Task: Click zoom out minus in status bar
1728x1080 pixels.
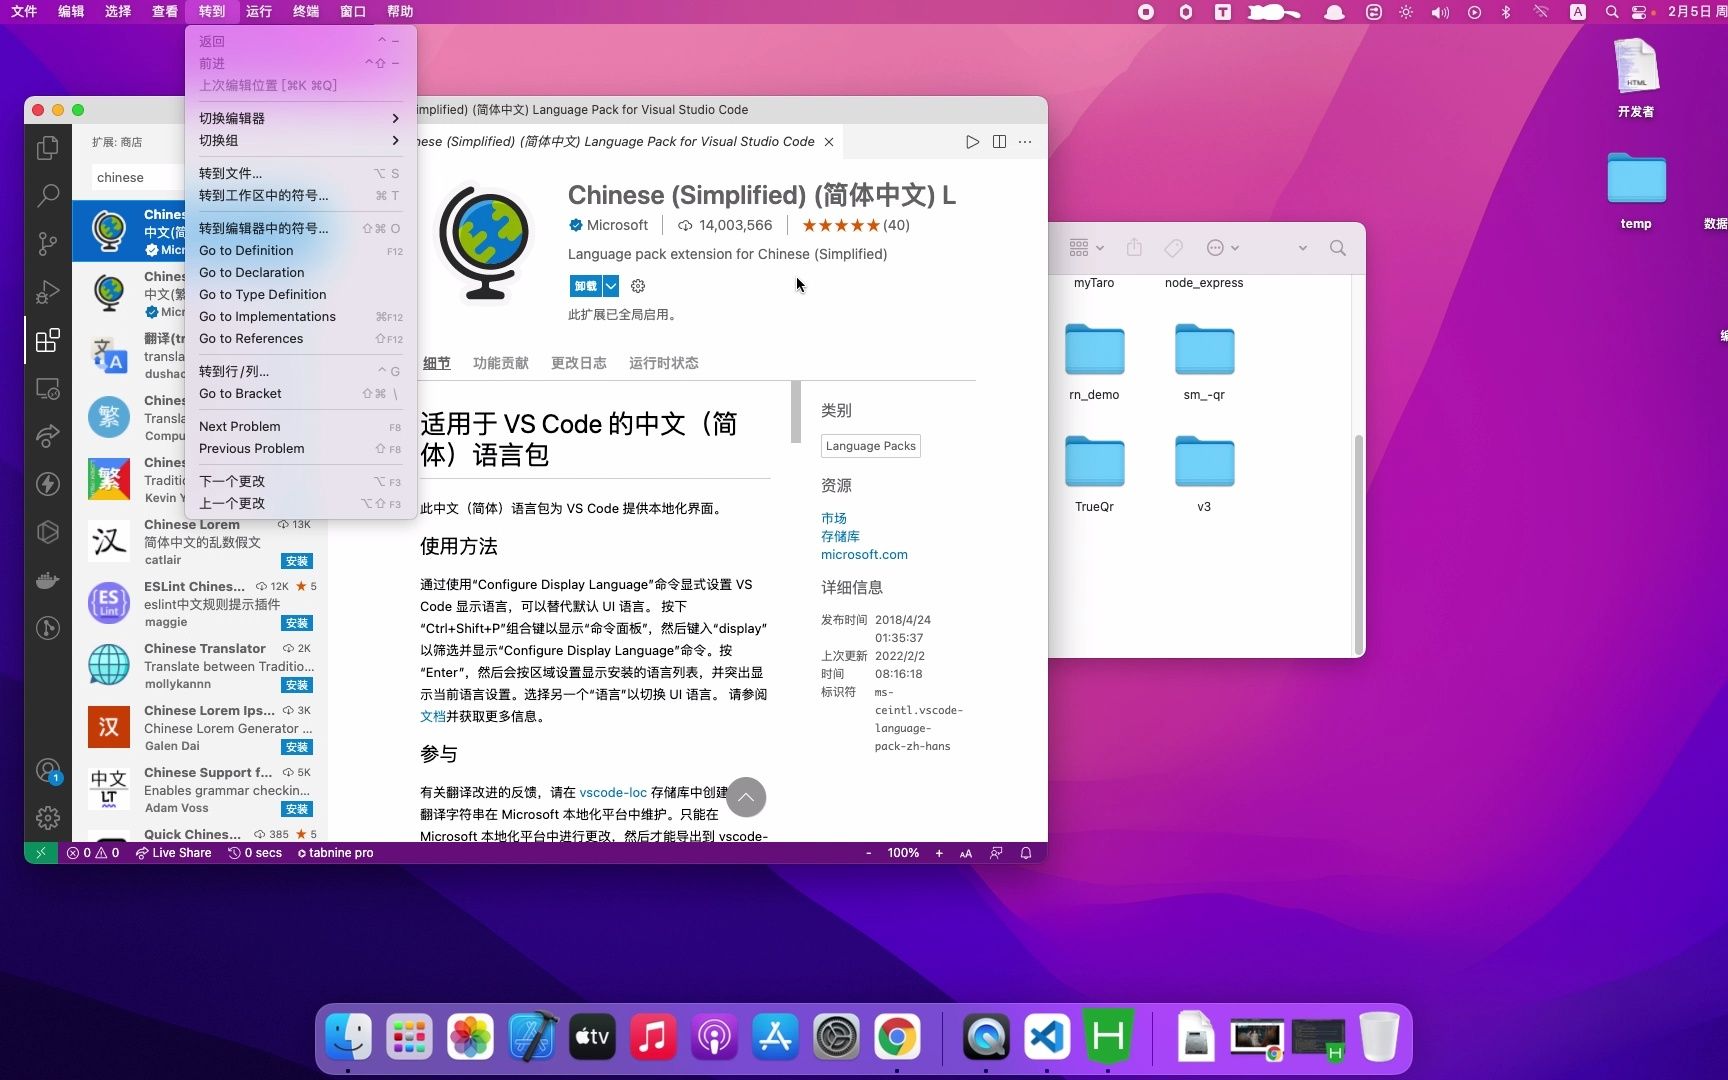Action: coord(868,853)
